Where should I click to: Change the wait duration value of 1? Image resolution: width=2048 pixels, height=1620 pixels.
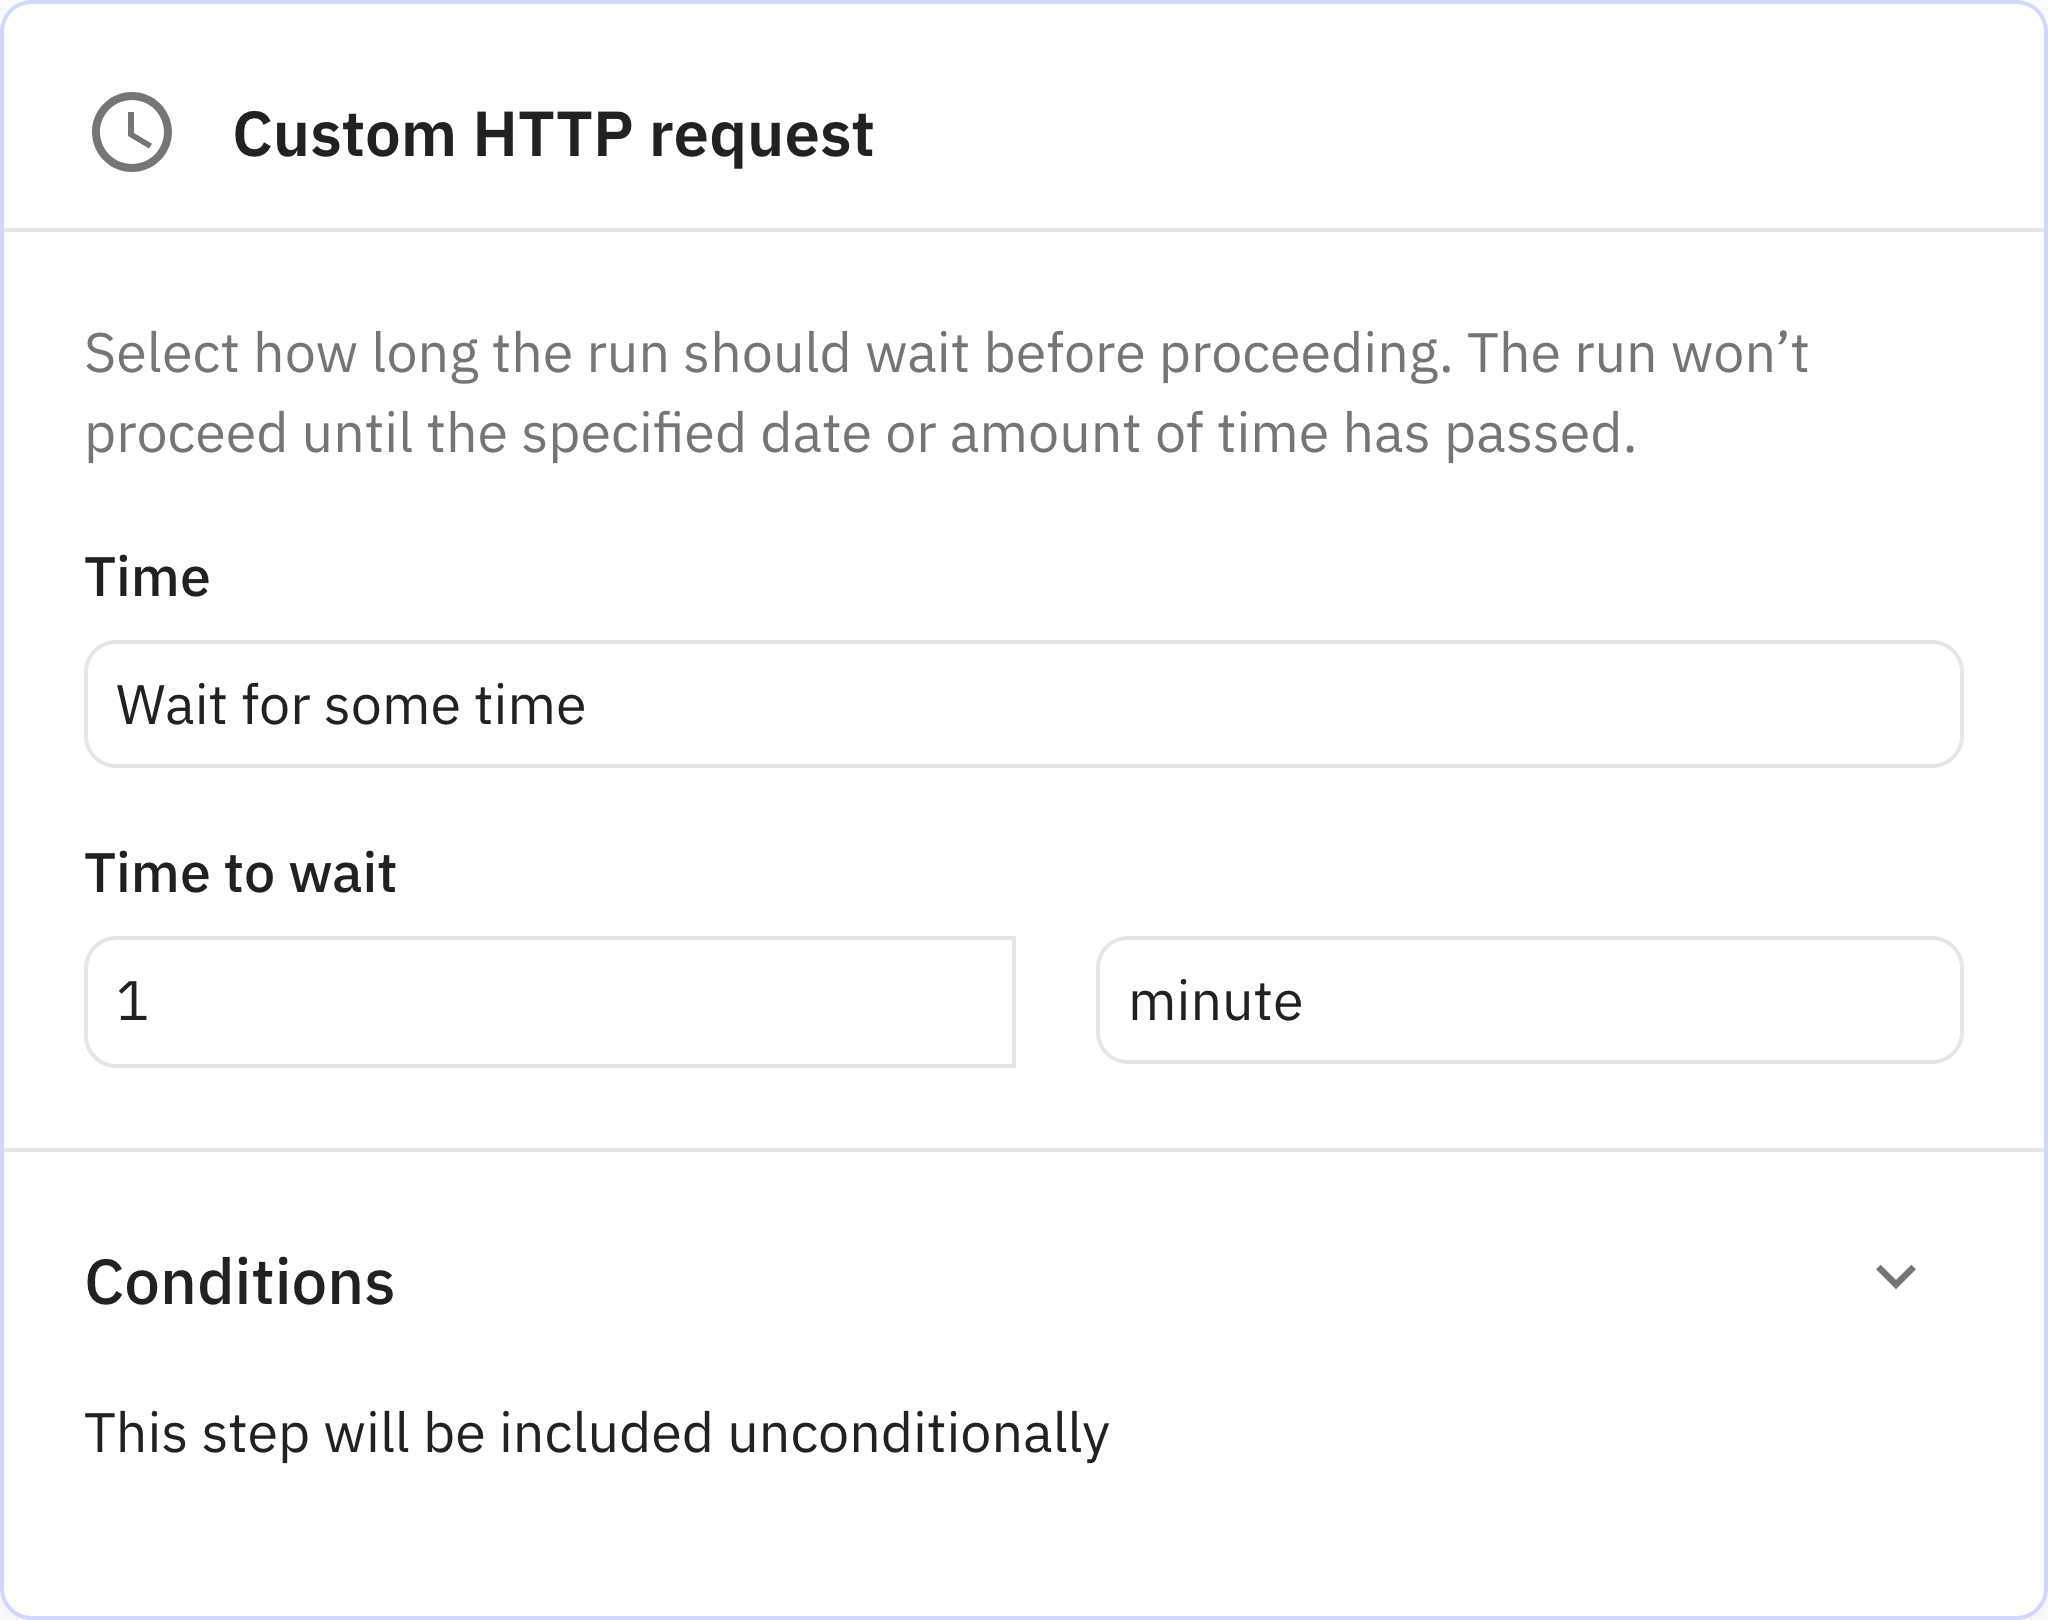point(550,1001)
